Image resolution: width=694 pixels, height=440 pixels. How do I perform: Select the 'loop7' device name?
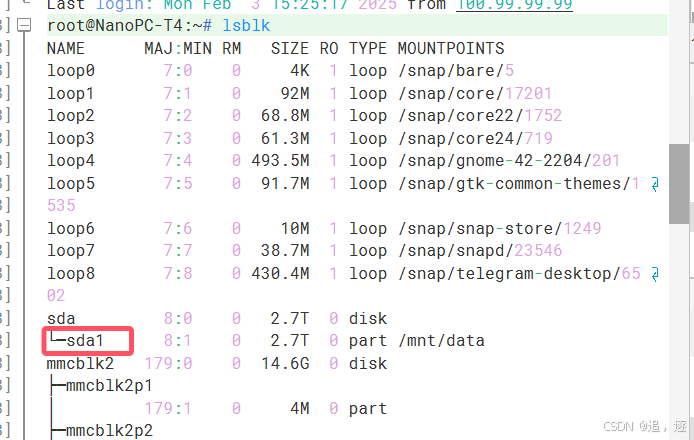tap(71, 251)
